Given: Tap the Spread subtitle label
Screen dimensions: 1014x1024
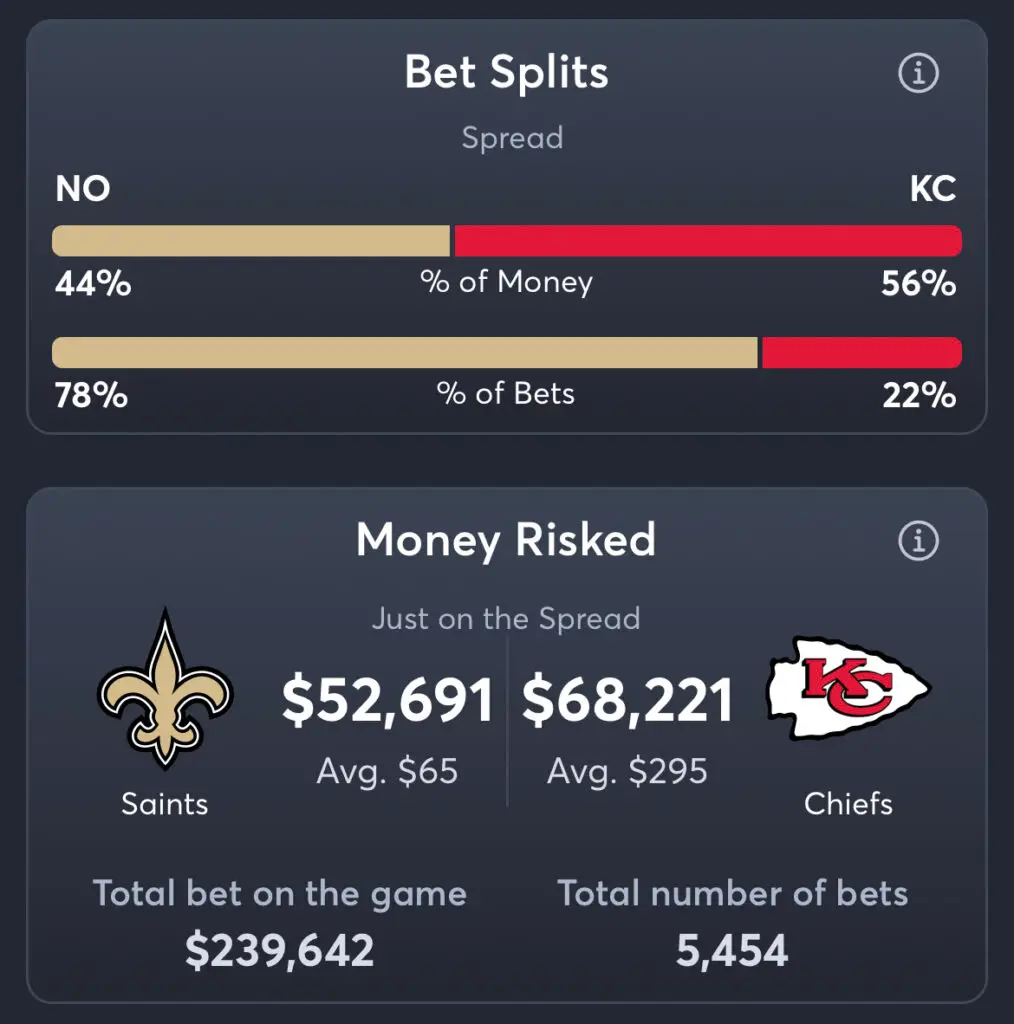Looking at the screenshot, I should pyautogui.click(x=512, y=138).
